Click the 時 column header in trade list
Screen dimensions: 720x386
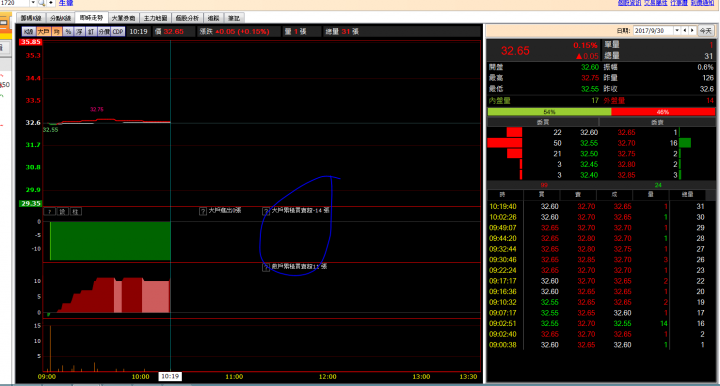point(502,195)
